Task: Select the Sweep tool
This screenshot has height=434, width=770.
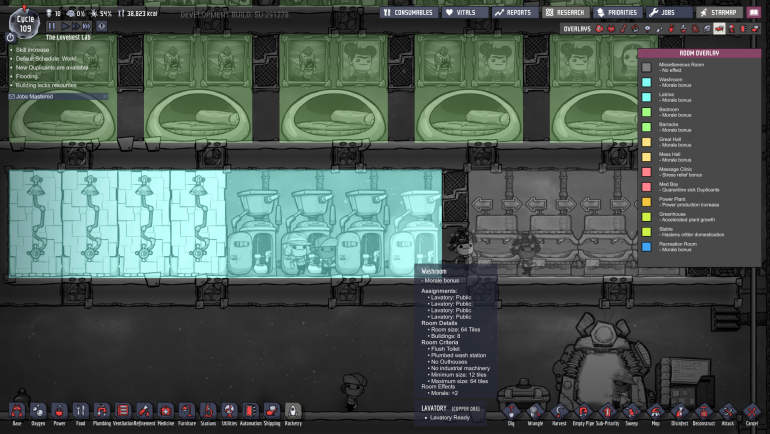Action: [x=632, y=411]
